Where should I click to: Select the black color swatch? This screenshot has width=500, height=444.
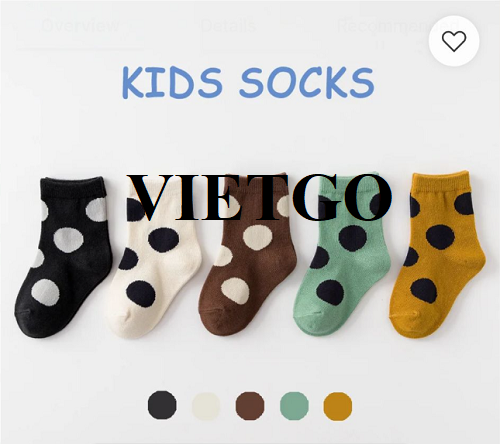pos(162,405)
